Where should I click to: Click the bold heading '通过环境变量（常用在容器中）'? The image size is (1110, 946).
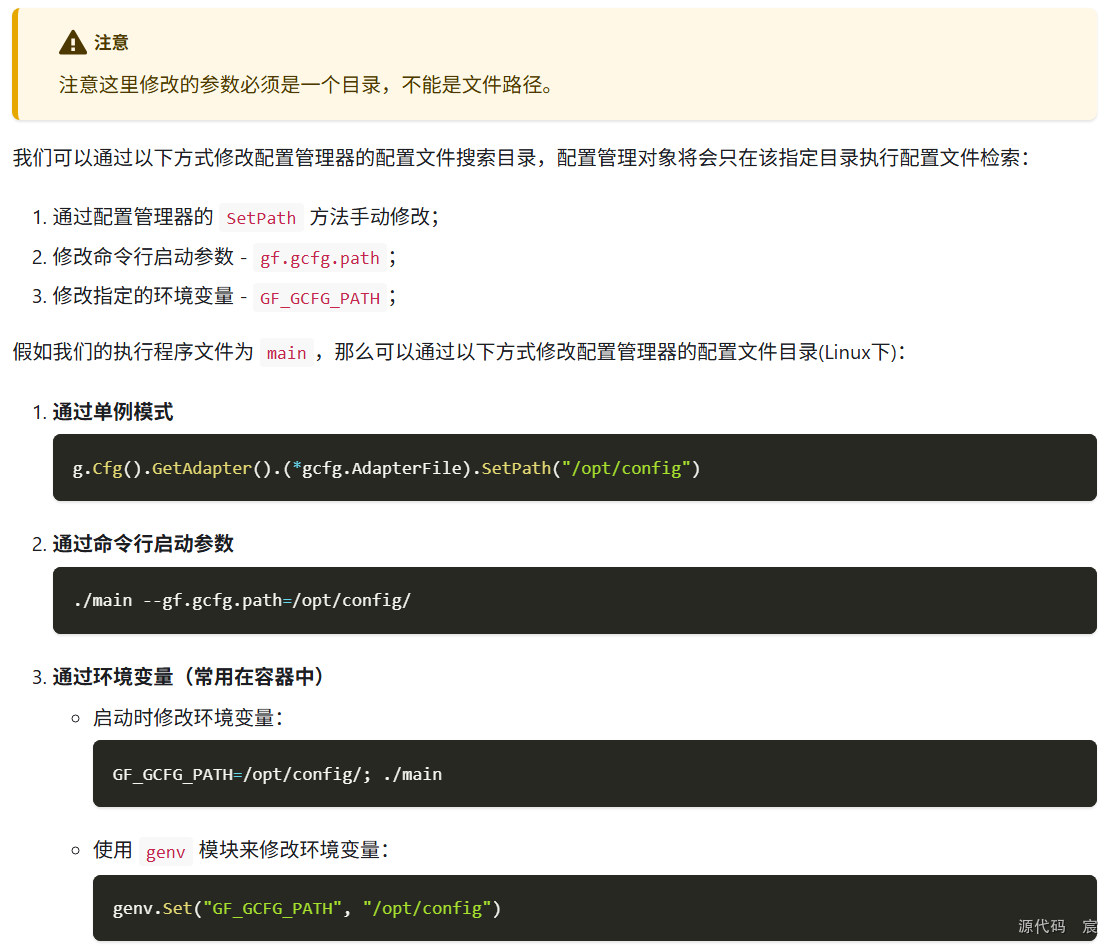click(188, 677)
